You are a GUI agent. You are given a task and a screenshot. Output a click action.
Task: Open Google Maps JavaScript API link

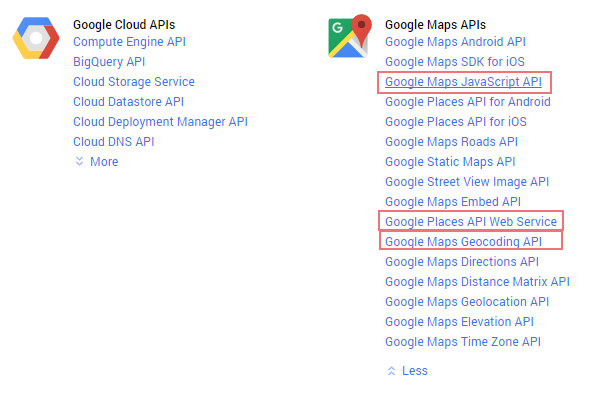[x=463, y=82]
